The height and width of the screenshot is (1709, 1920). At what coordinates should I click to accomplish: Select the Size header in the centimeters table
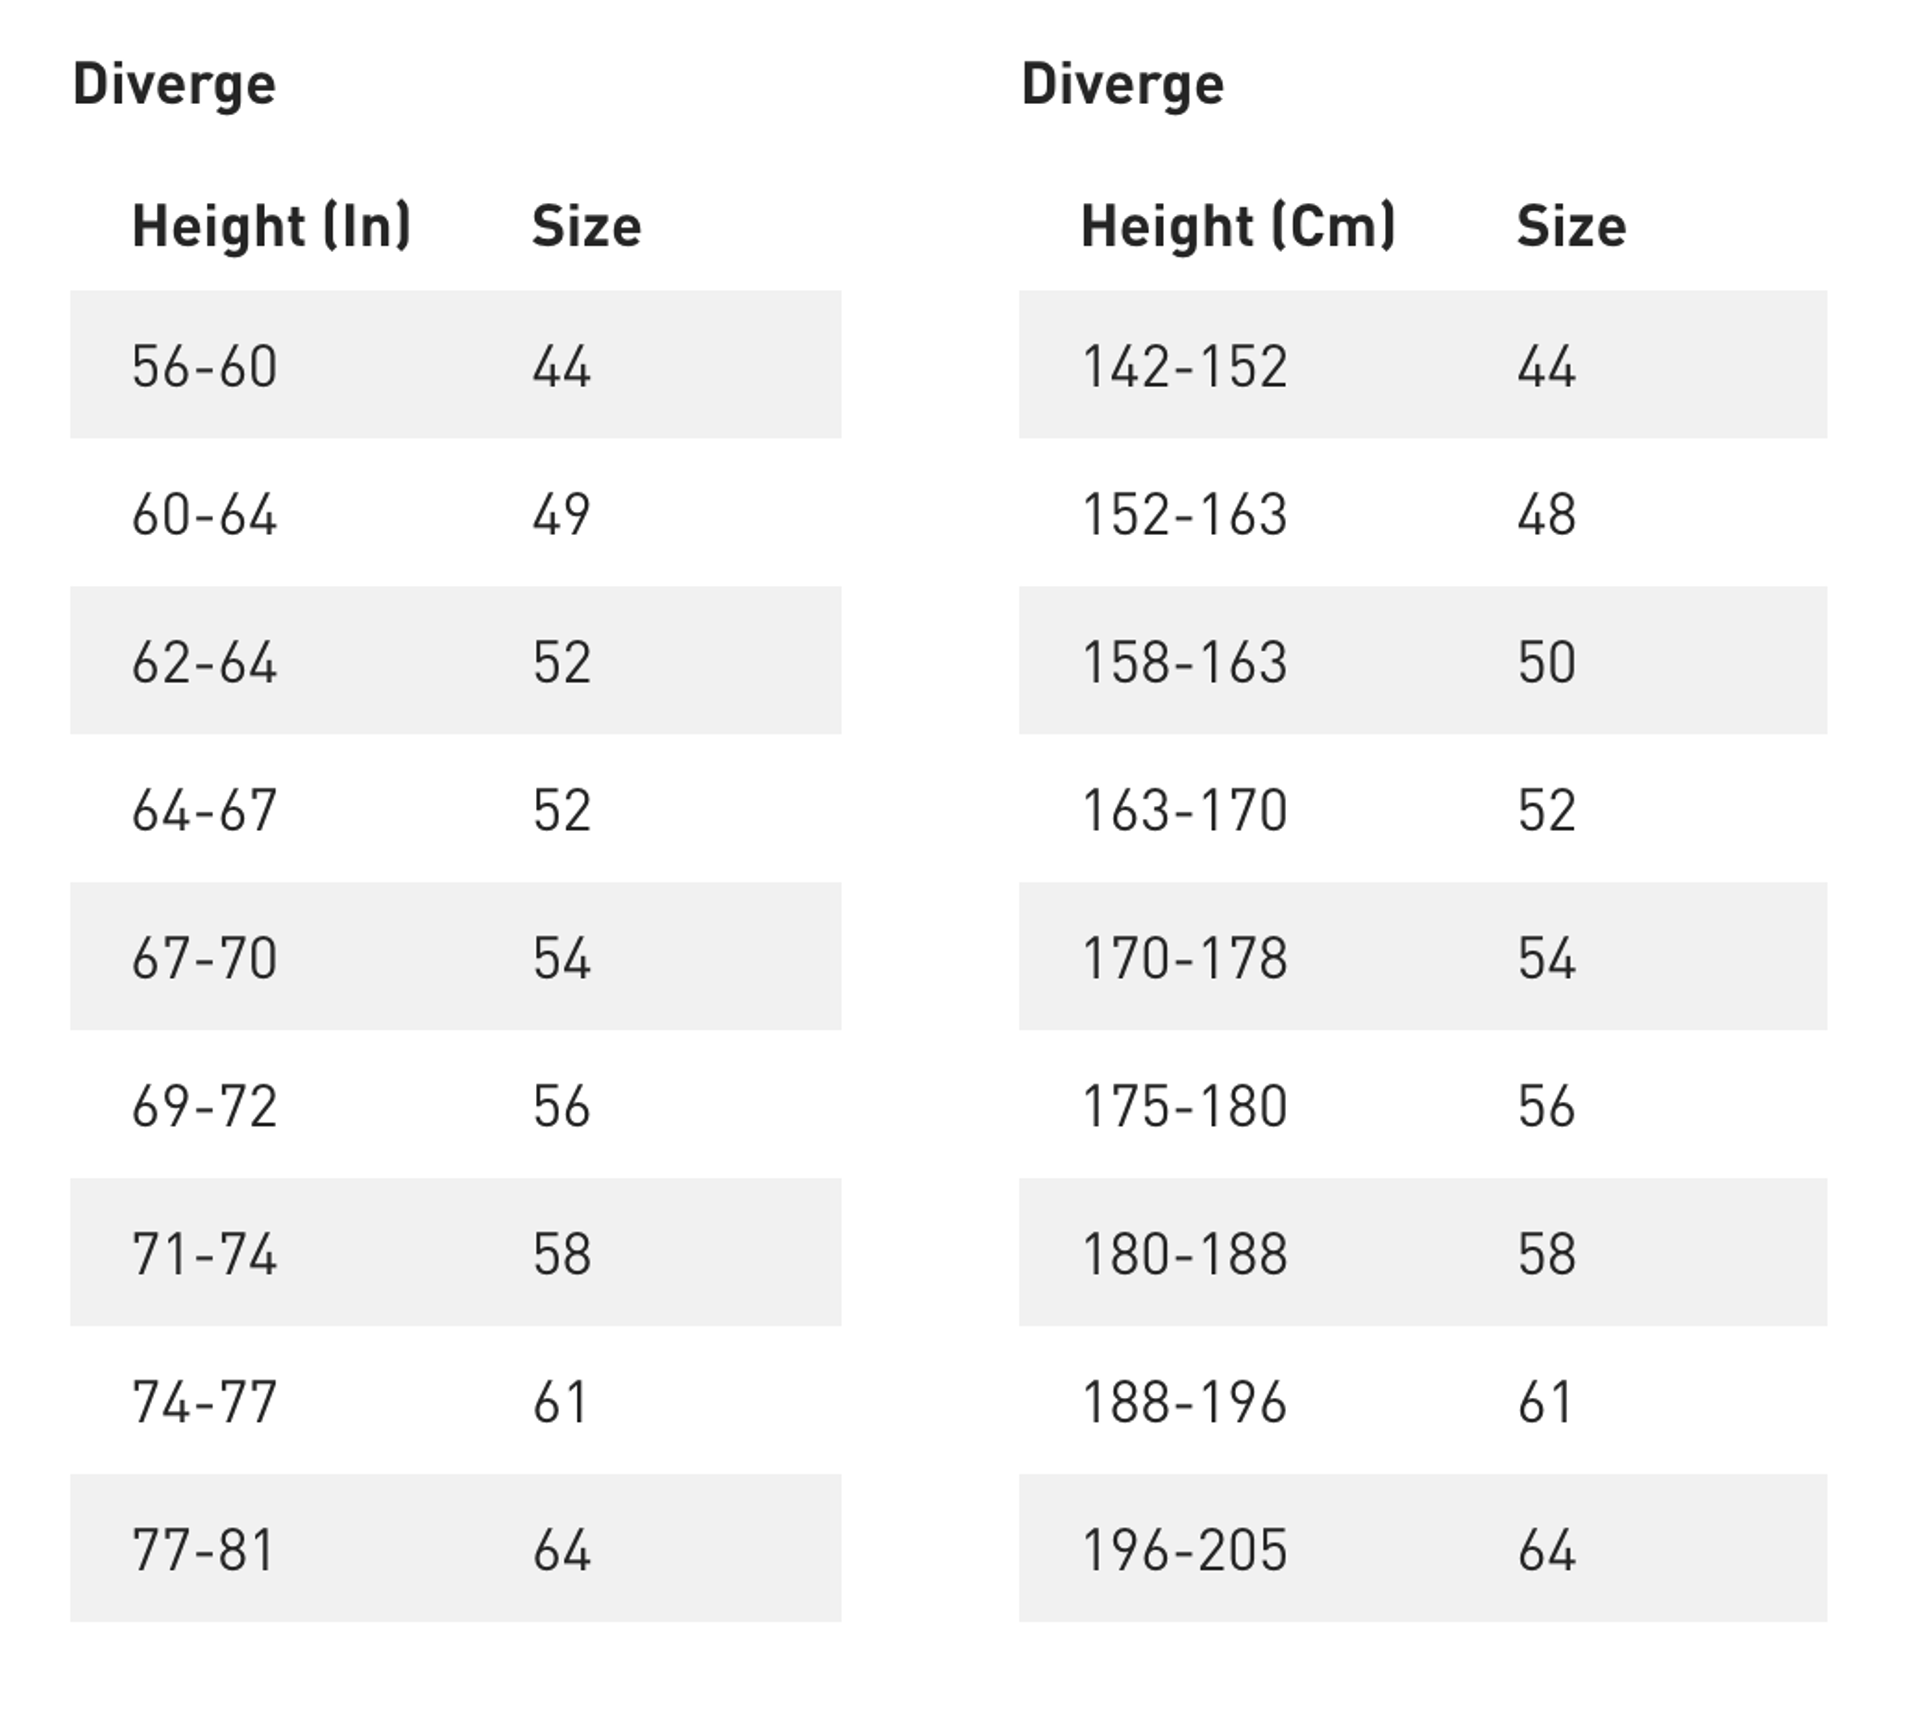pyautogui.click(x=1571, y=226)
